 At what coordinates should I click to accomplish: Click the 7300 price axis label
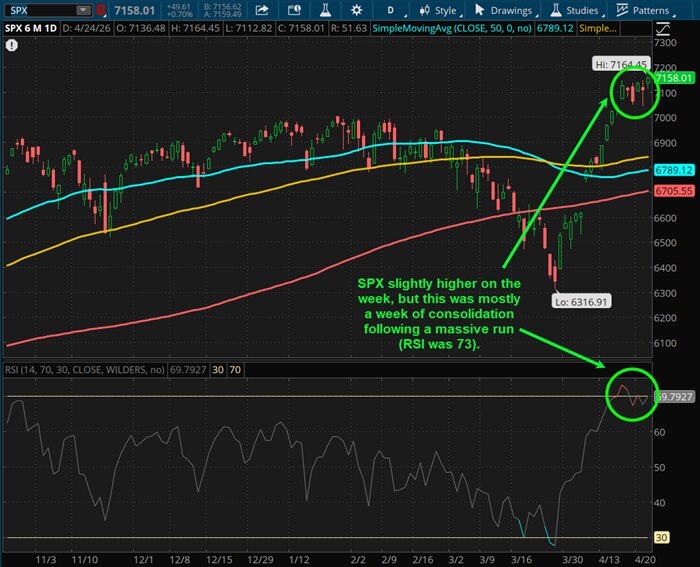(x=665, y=43)
